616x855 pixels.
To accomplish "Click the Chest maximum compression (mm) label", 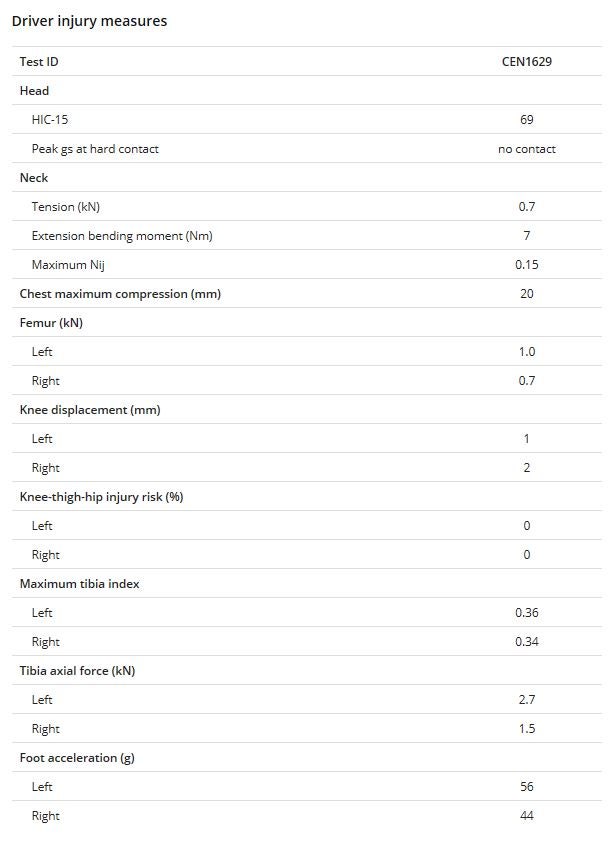I will coord(120,294).
